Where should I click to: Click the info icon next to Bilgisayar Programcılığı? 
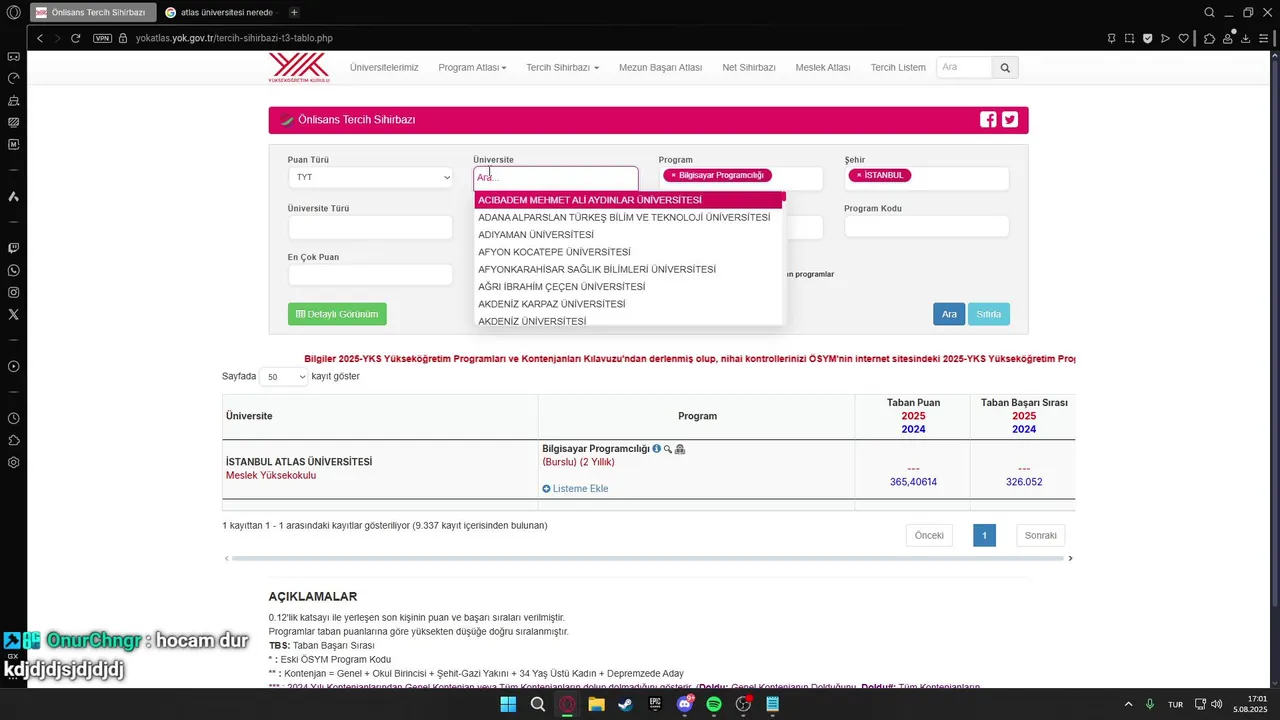(657, 449)
